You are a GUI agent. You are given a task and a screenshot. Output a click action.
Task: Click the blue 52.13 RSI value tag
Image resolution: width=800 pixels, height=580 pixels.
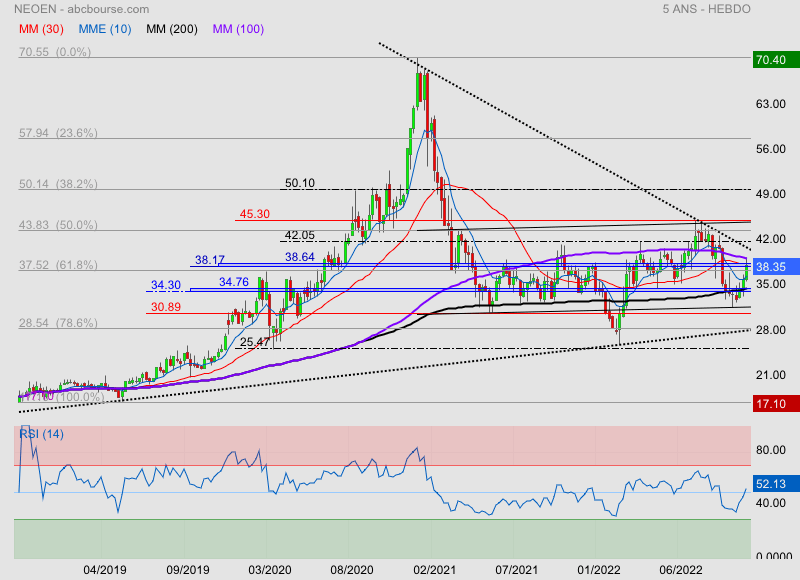pyautogui.click(x=776, y=484)
